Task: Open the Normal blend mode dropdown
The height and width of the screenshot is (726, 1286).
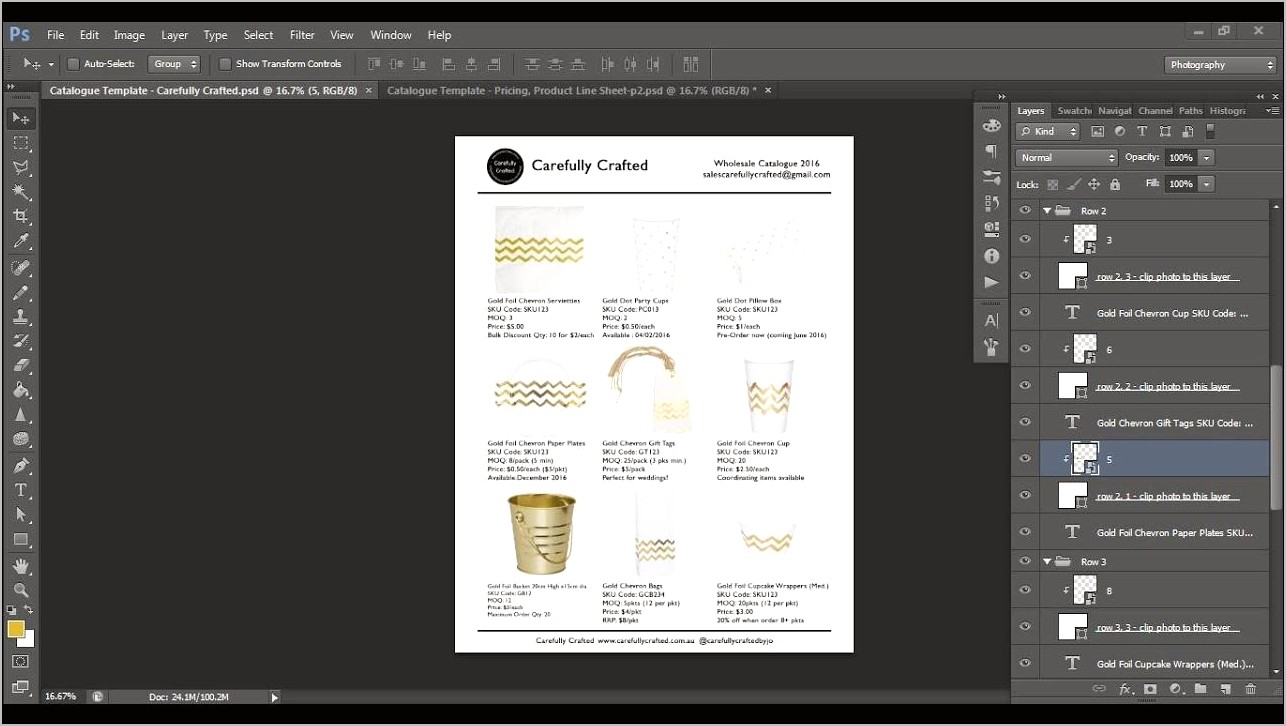Action: pos(1067,158)
